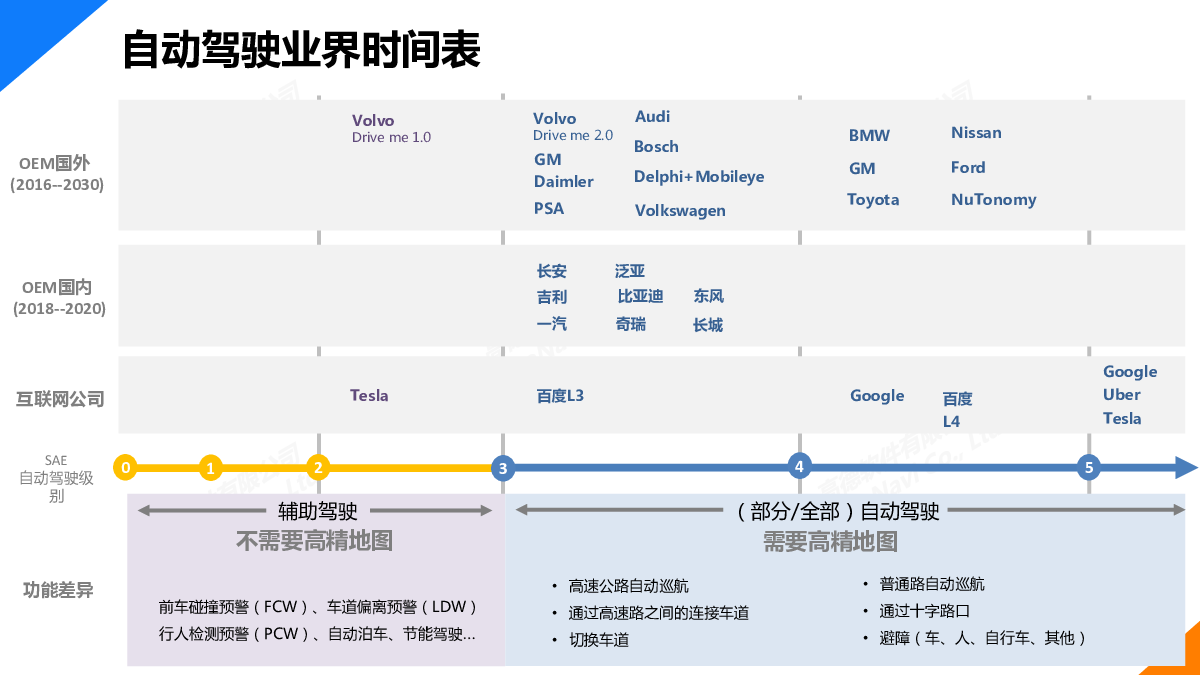1200x675 pixels.
Task: Click the Ford entry
Action: (968, 168)
